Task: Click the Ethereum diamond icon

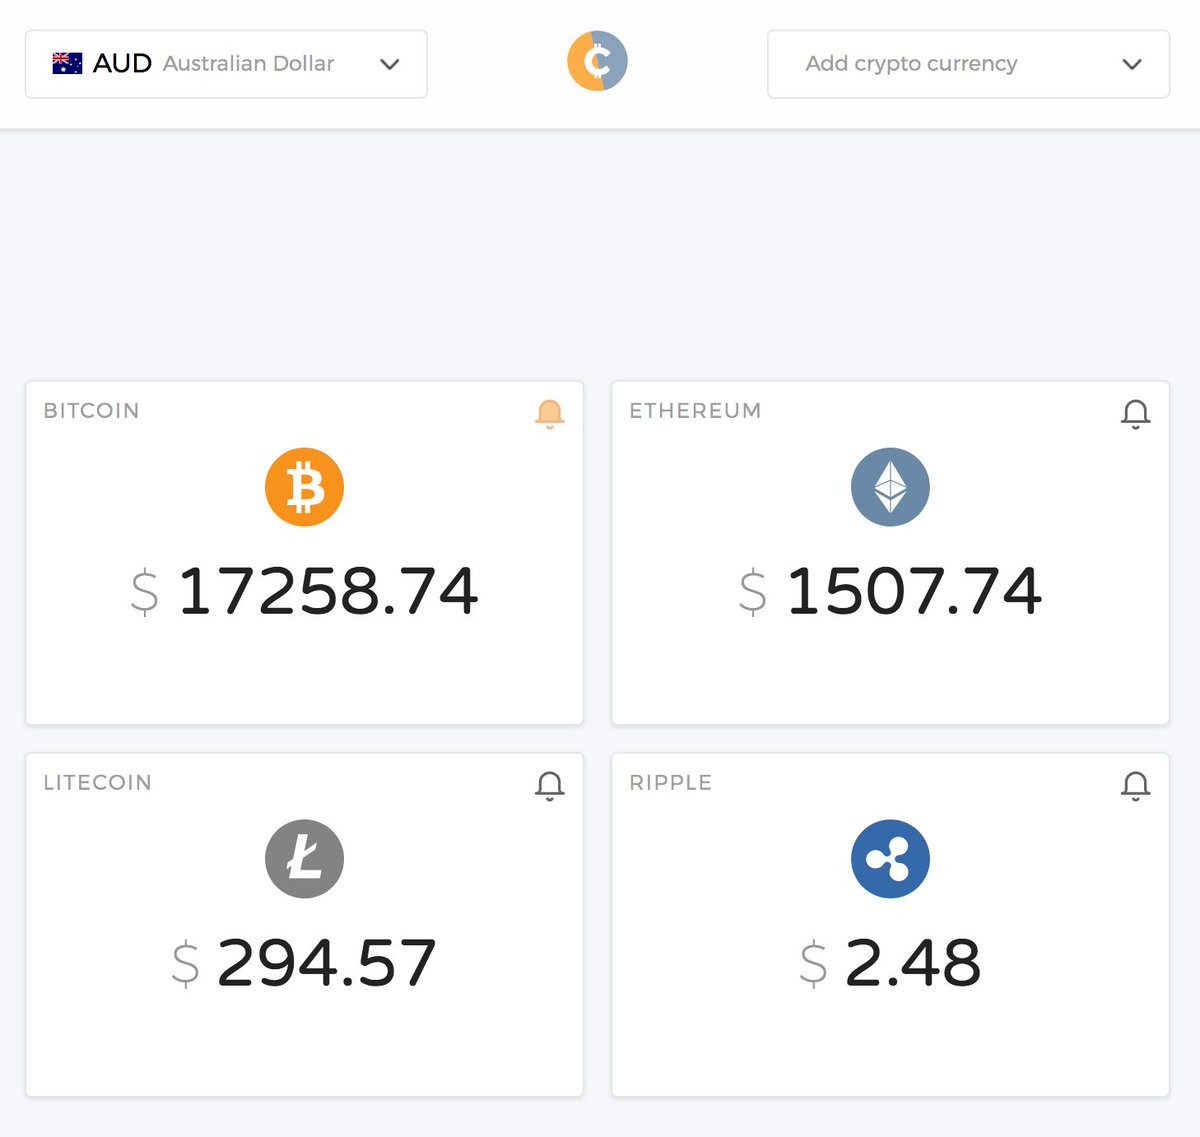Action: pos(890,487)
